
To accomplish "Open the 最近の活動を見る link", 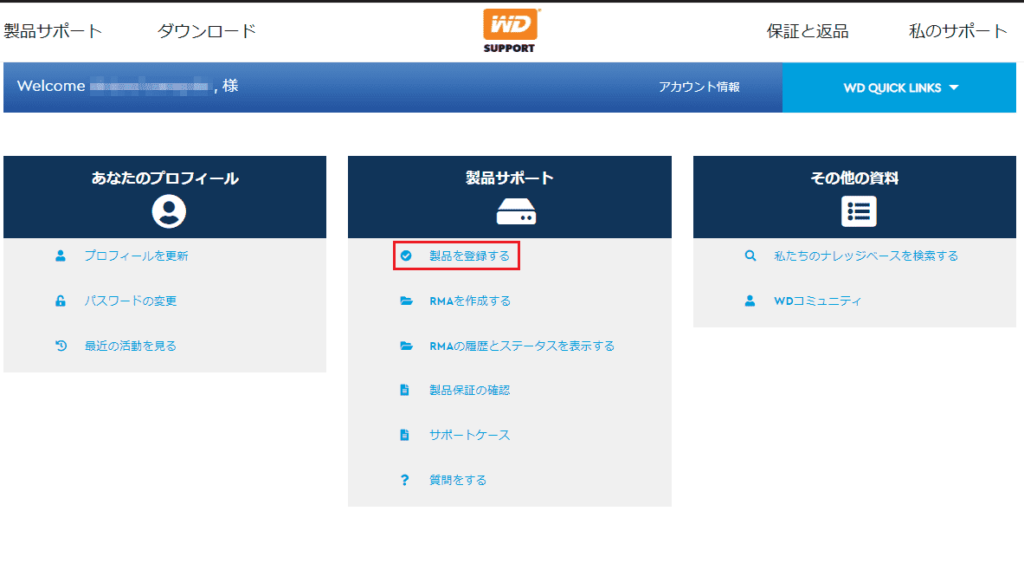I will [131, 346].
